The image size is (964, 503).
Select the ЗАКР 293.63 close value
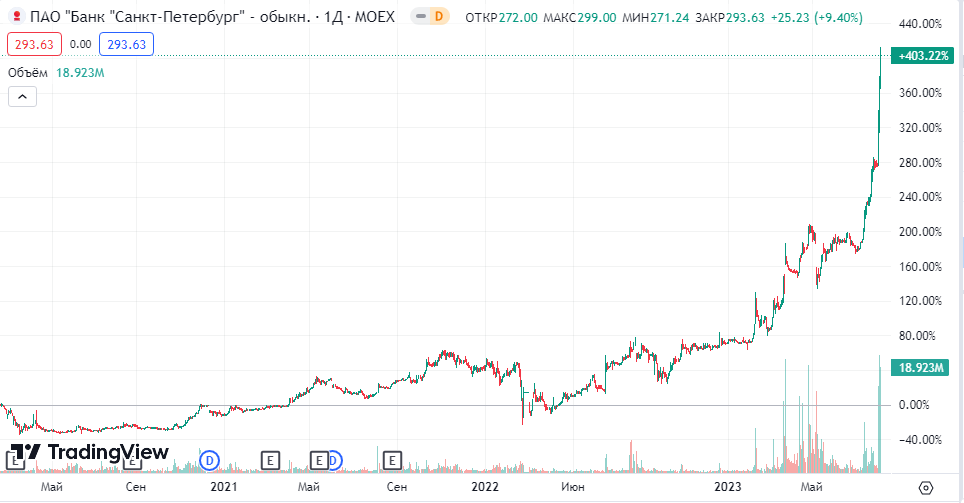(x=730, y=17)
